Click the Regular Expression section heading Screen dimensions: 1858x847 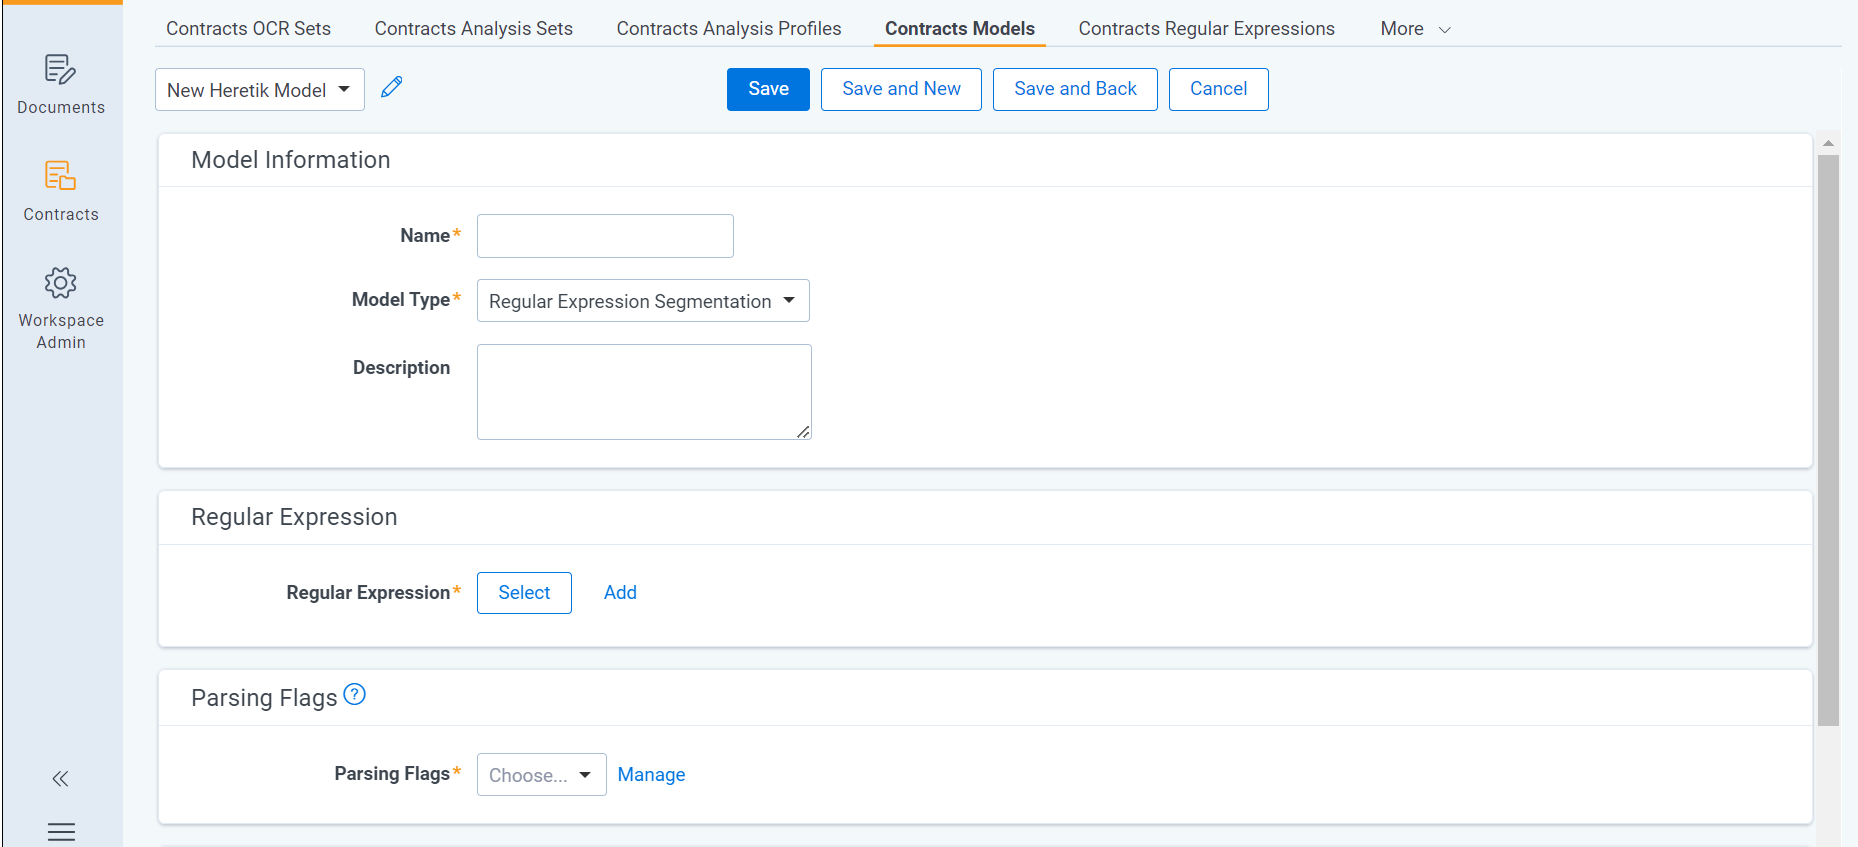(294, 517)
